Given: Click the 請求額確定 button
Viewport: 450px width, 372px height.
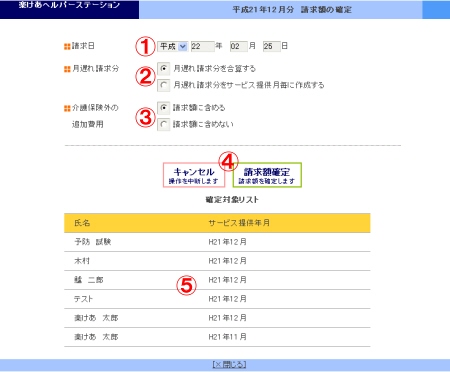Looking at the screenshot, I should (267, 175).
